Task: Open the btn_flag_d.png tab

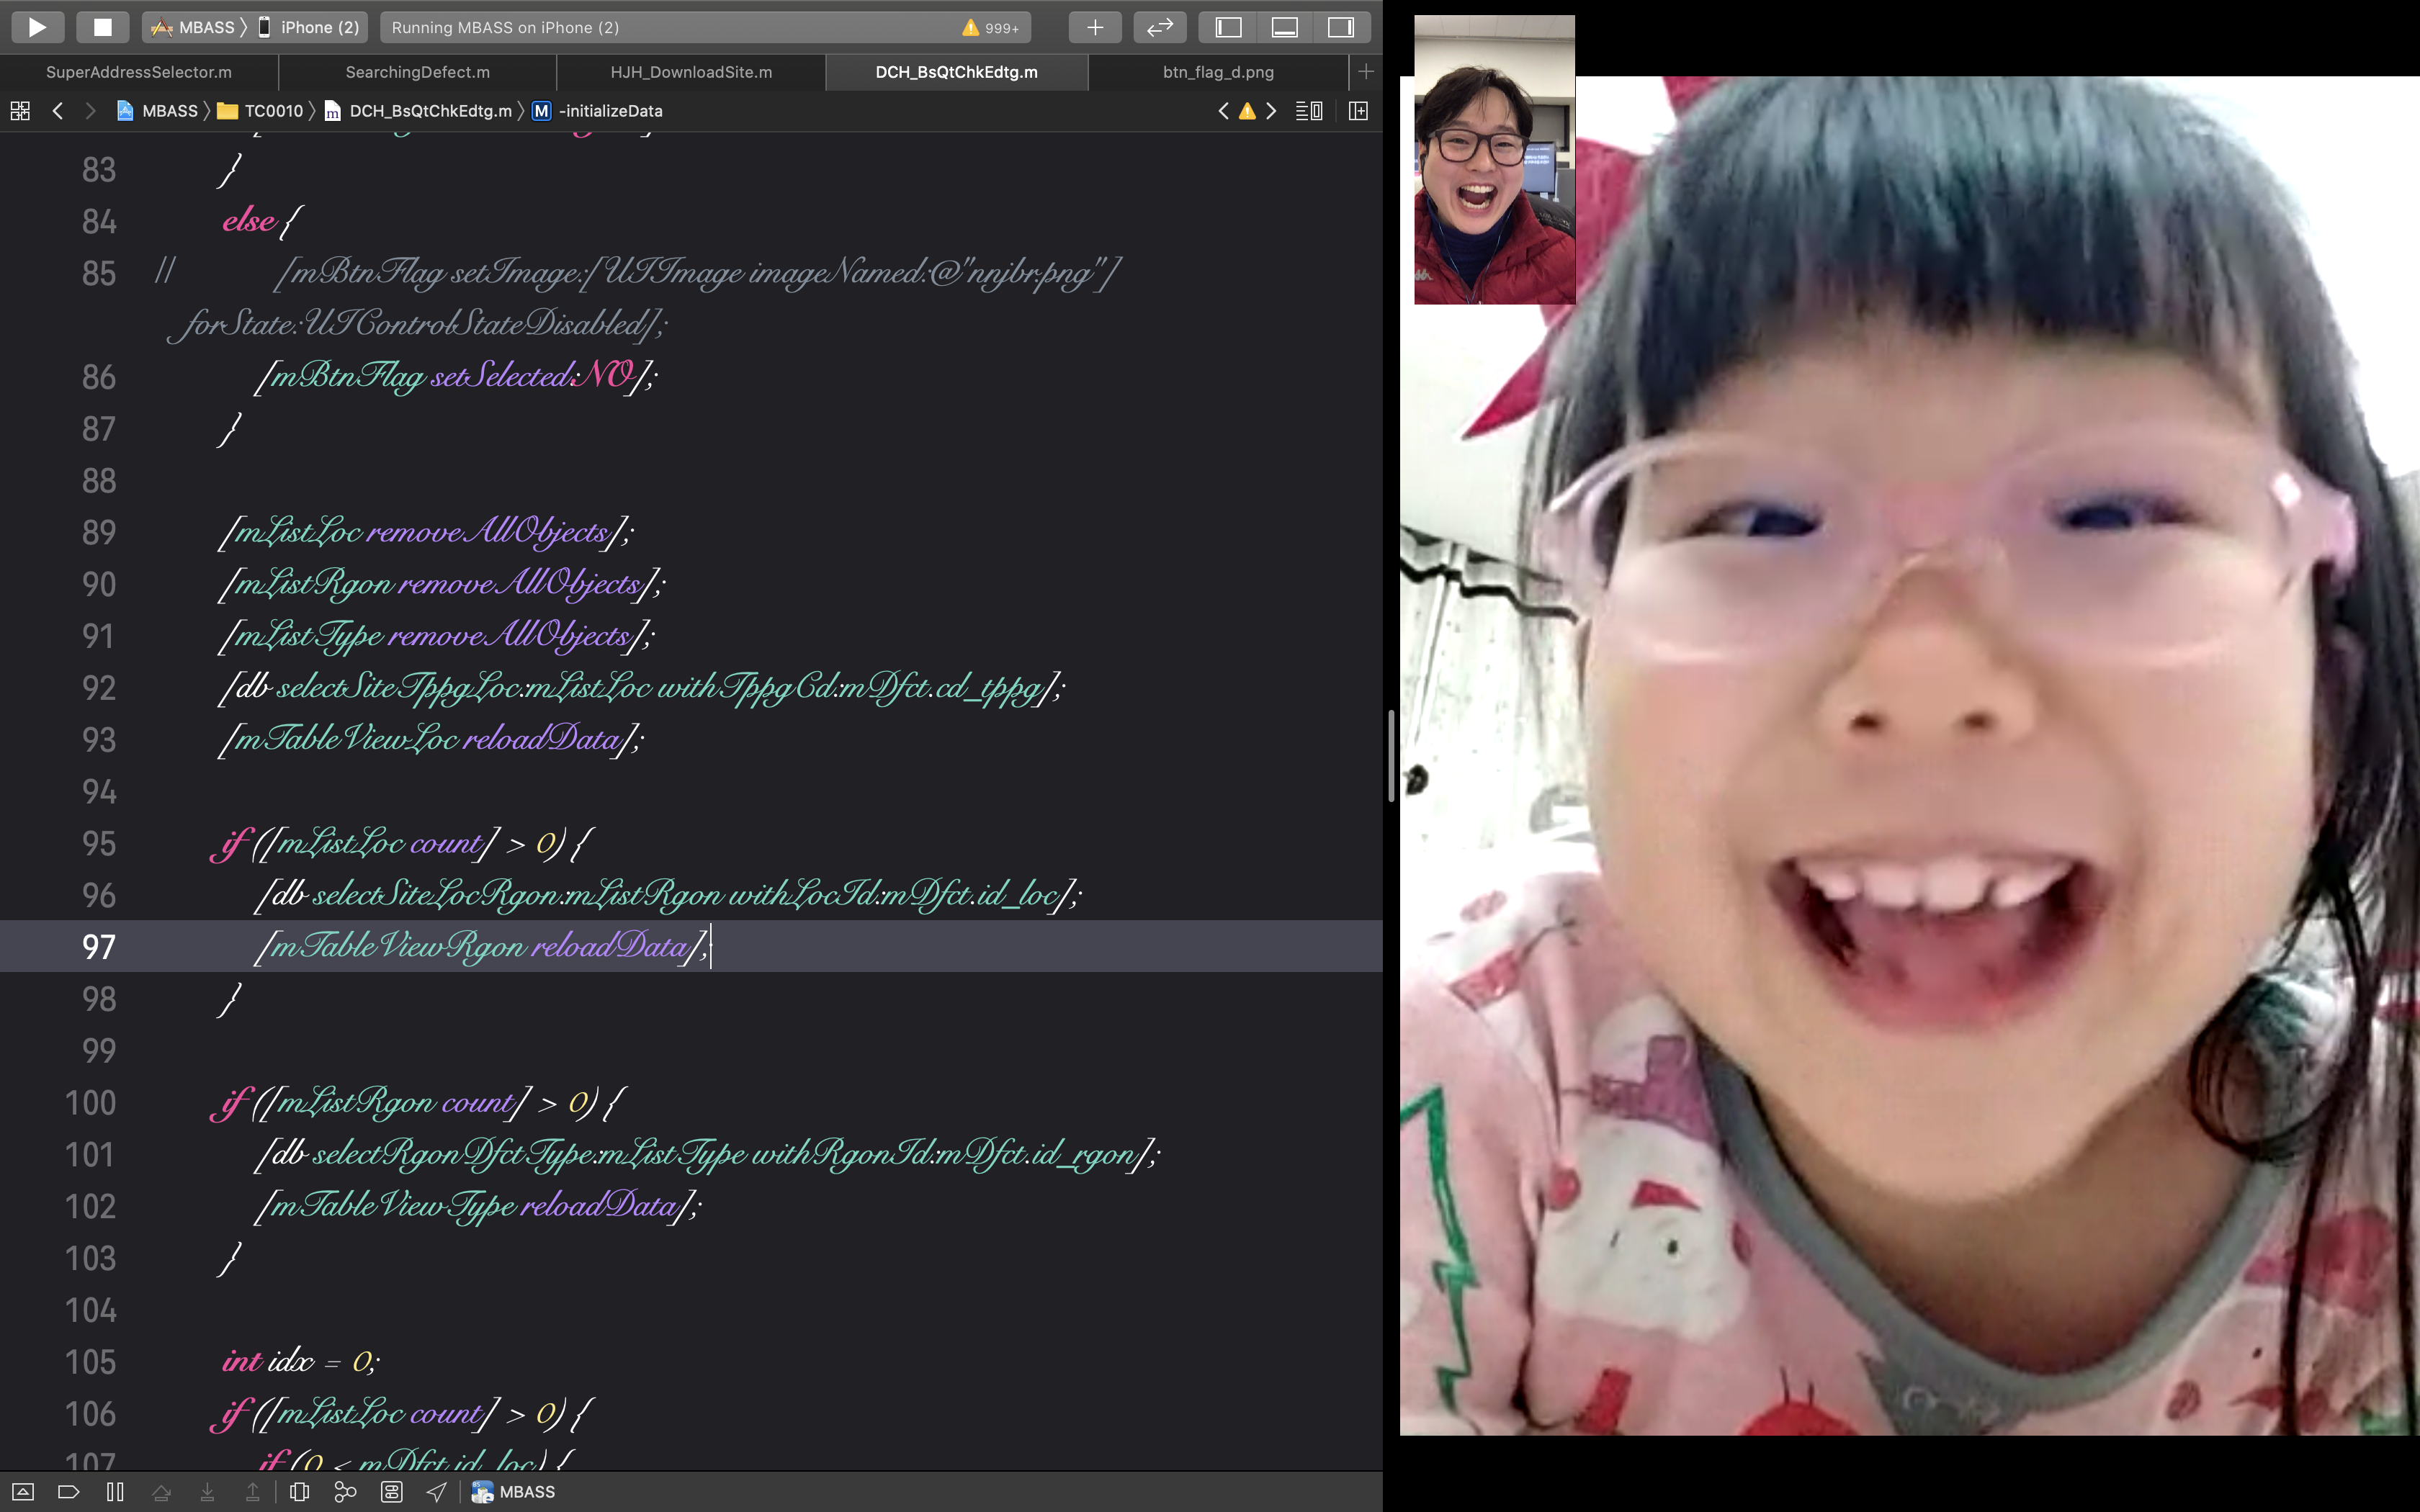Action: click(x=1217, y=72)
